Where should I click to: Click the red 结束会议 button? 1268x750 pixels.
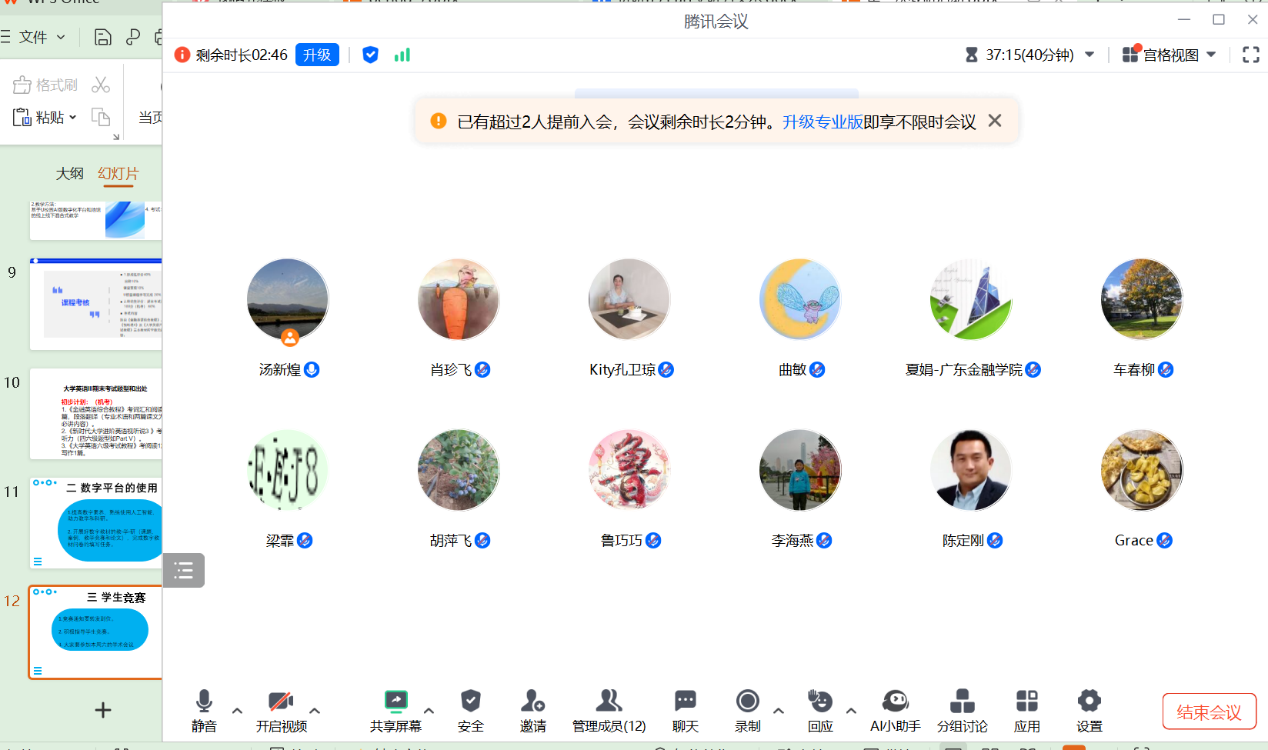1208,712
